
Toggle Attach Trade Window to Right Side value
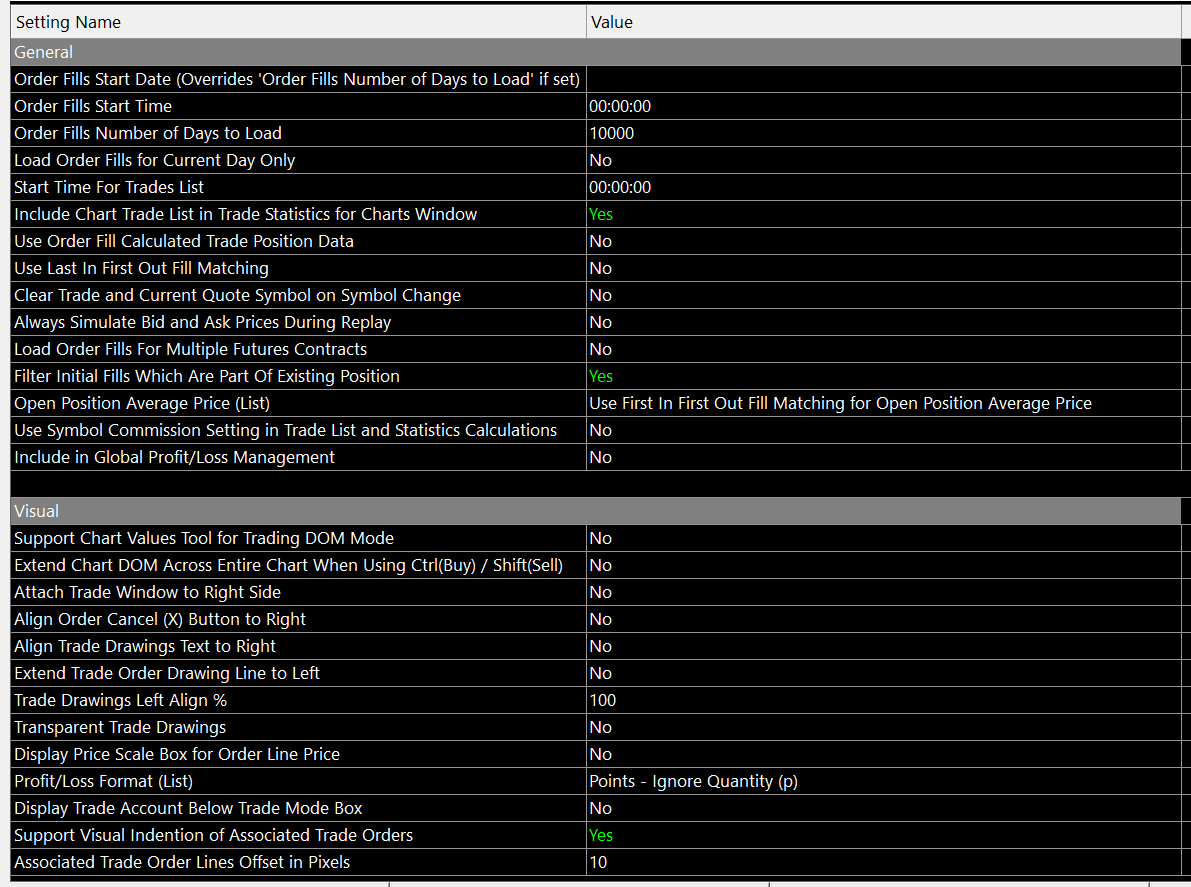pyautogui.click(x=883, y=592)
